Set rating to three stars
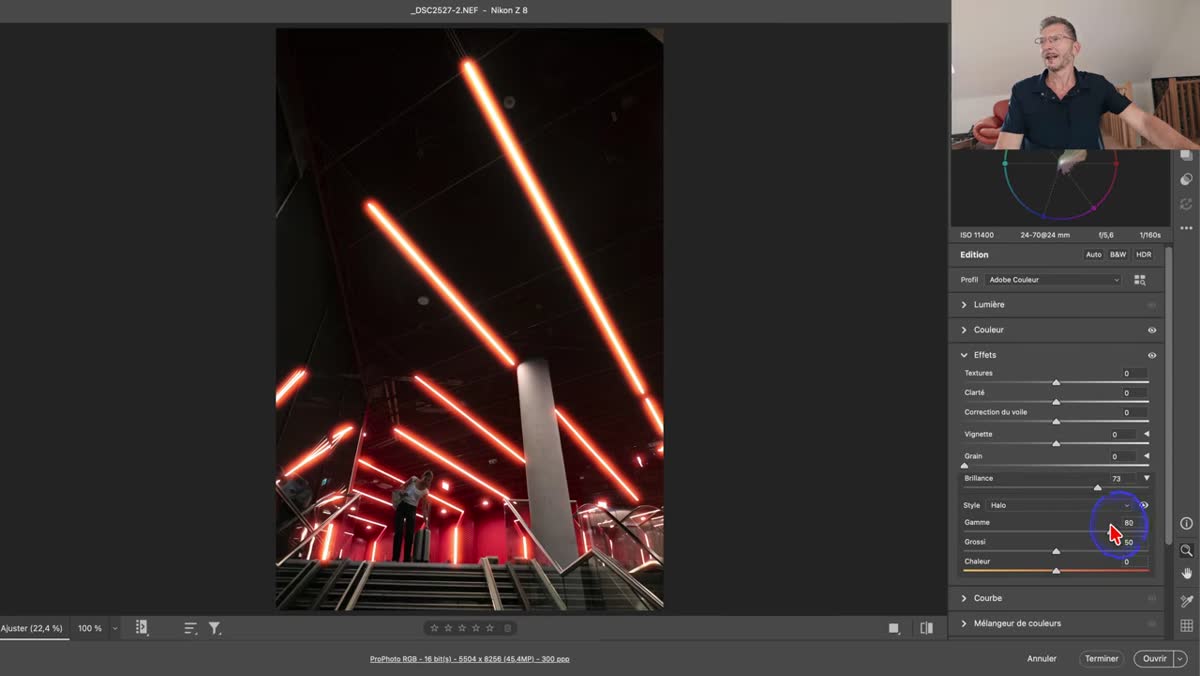 click(x=462, y=628)
